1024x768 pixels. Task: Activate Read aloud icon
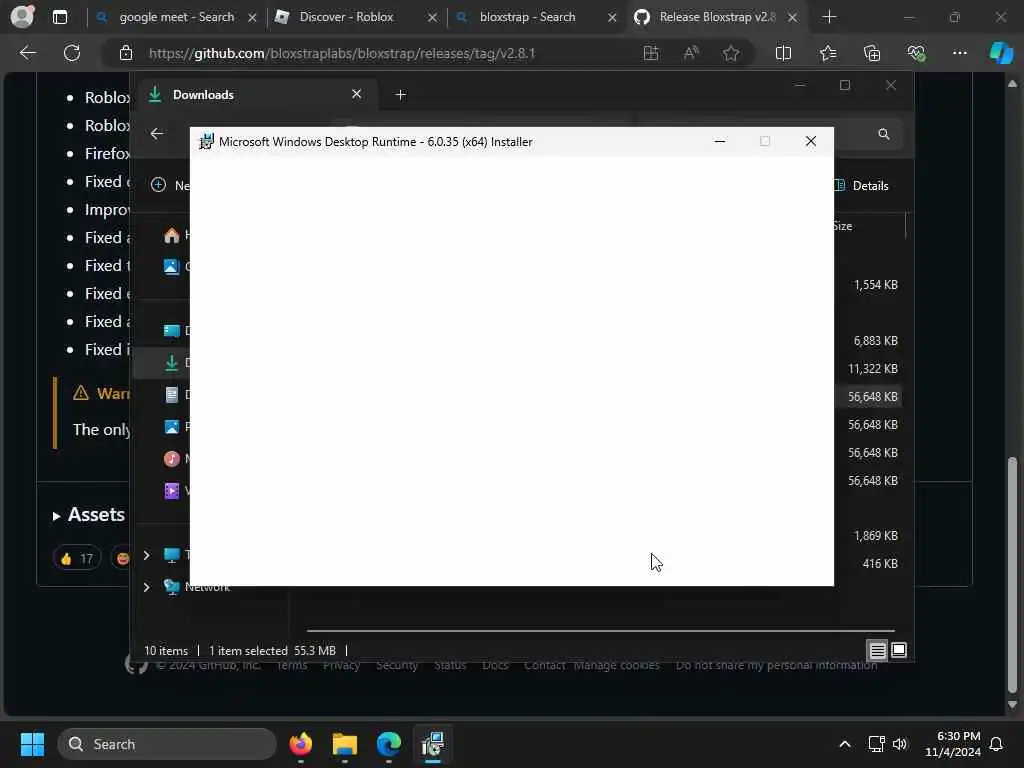click(x=691, y=53)
